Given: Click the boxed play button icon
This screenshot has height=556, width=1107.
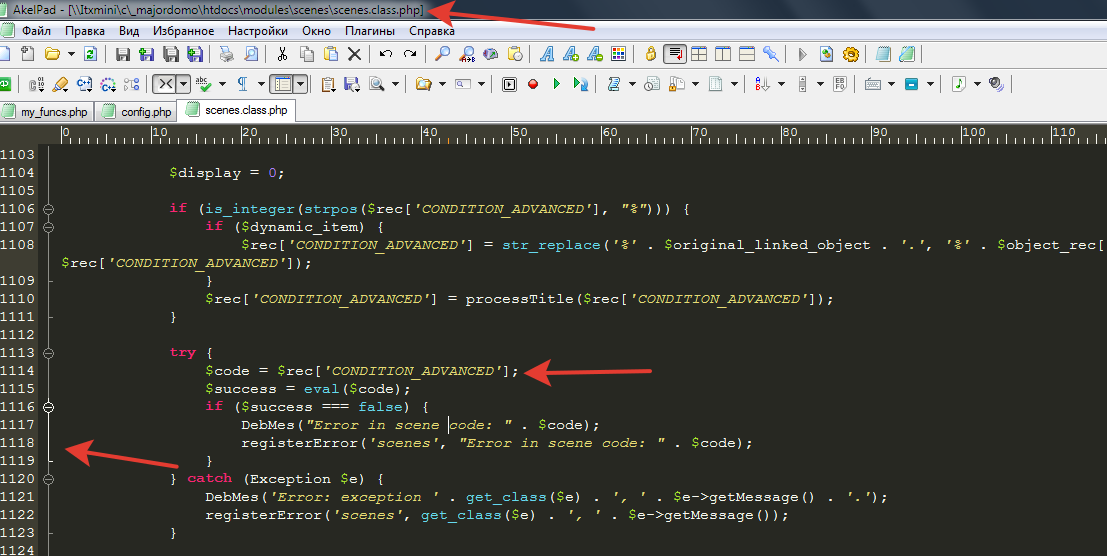Looking at the screenshot, I should [509, 84].
